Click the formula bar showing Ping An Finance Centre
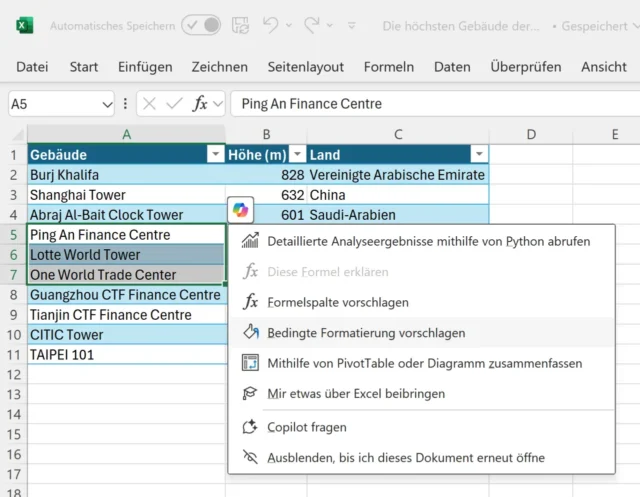The image size is (640, 497). click(x=430, y=103)
